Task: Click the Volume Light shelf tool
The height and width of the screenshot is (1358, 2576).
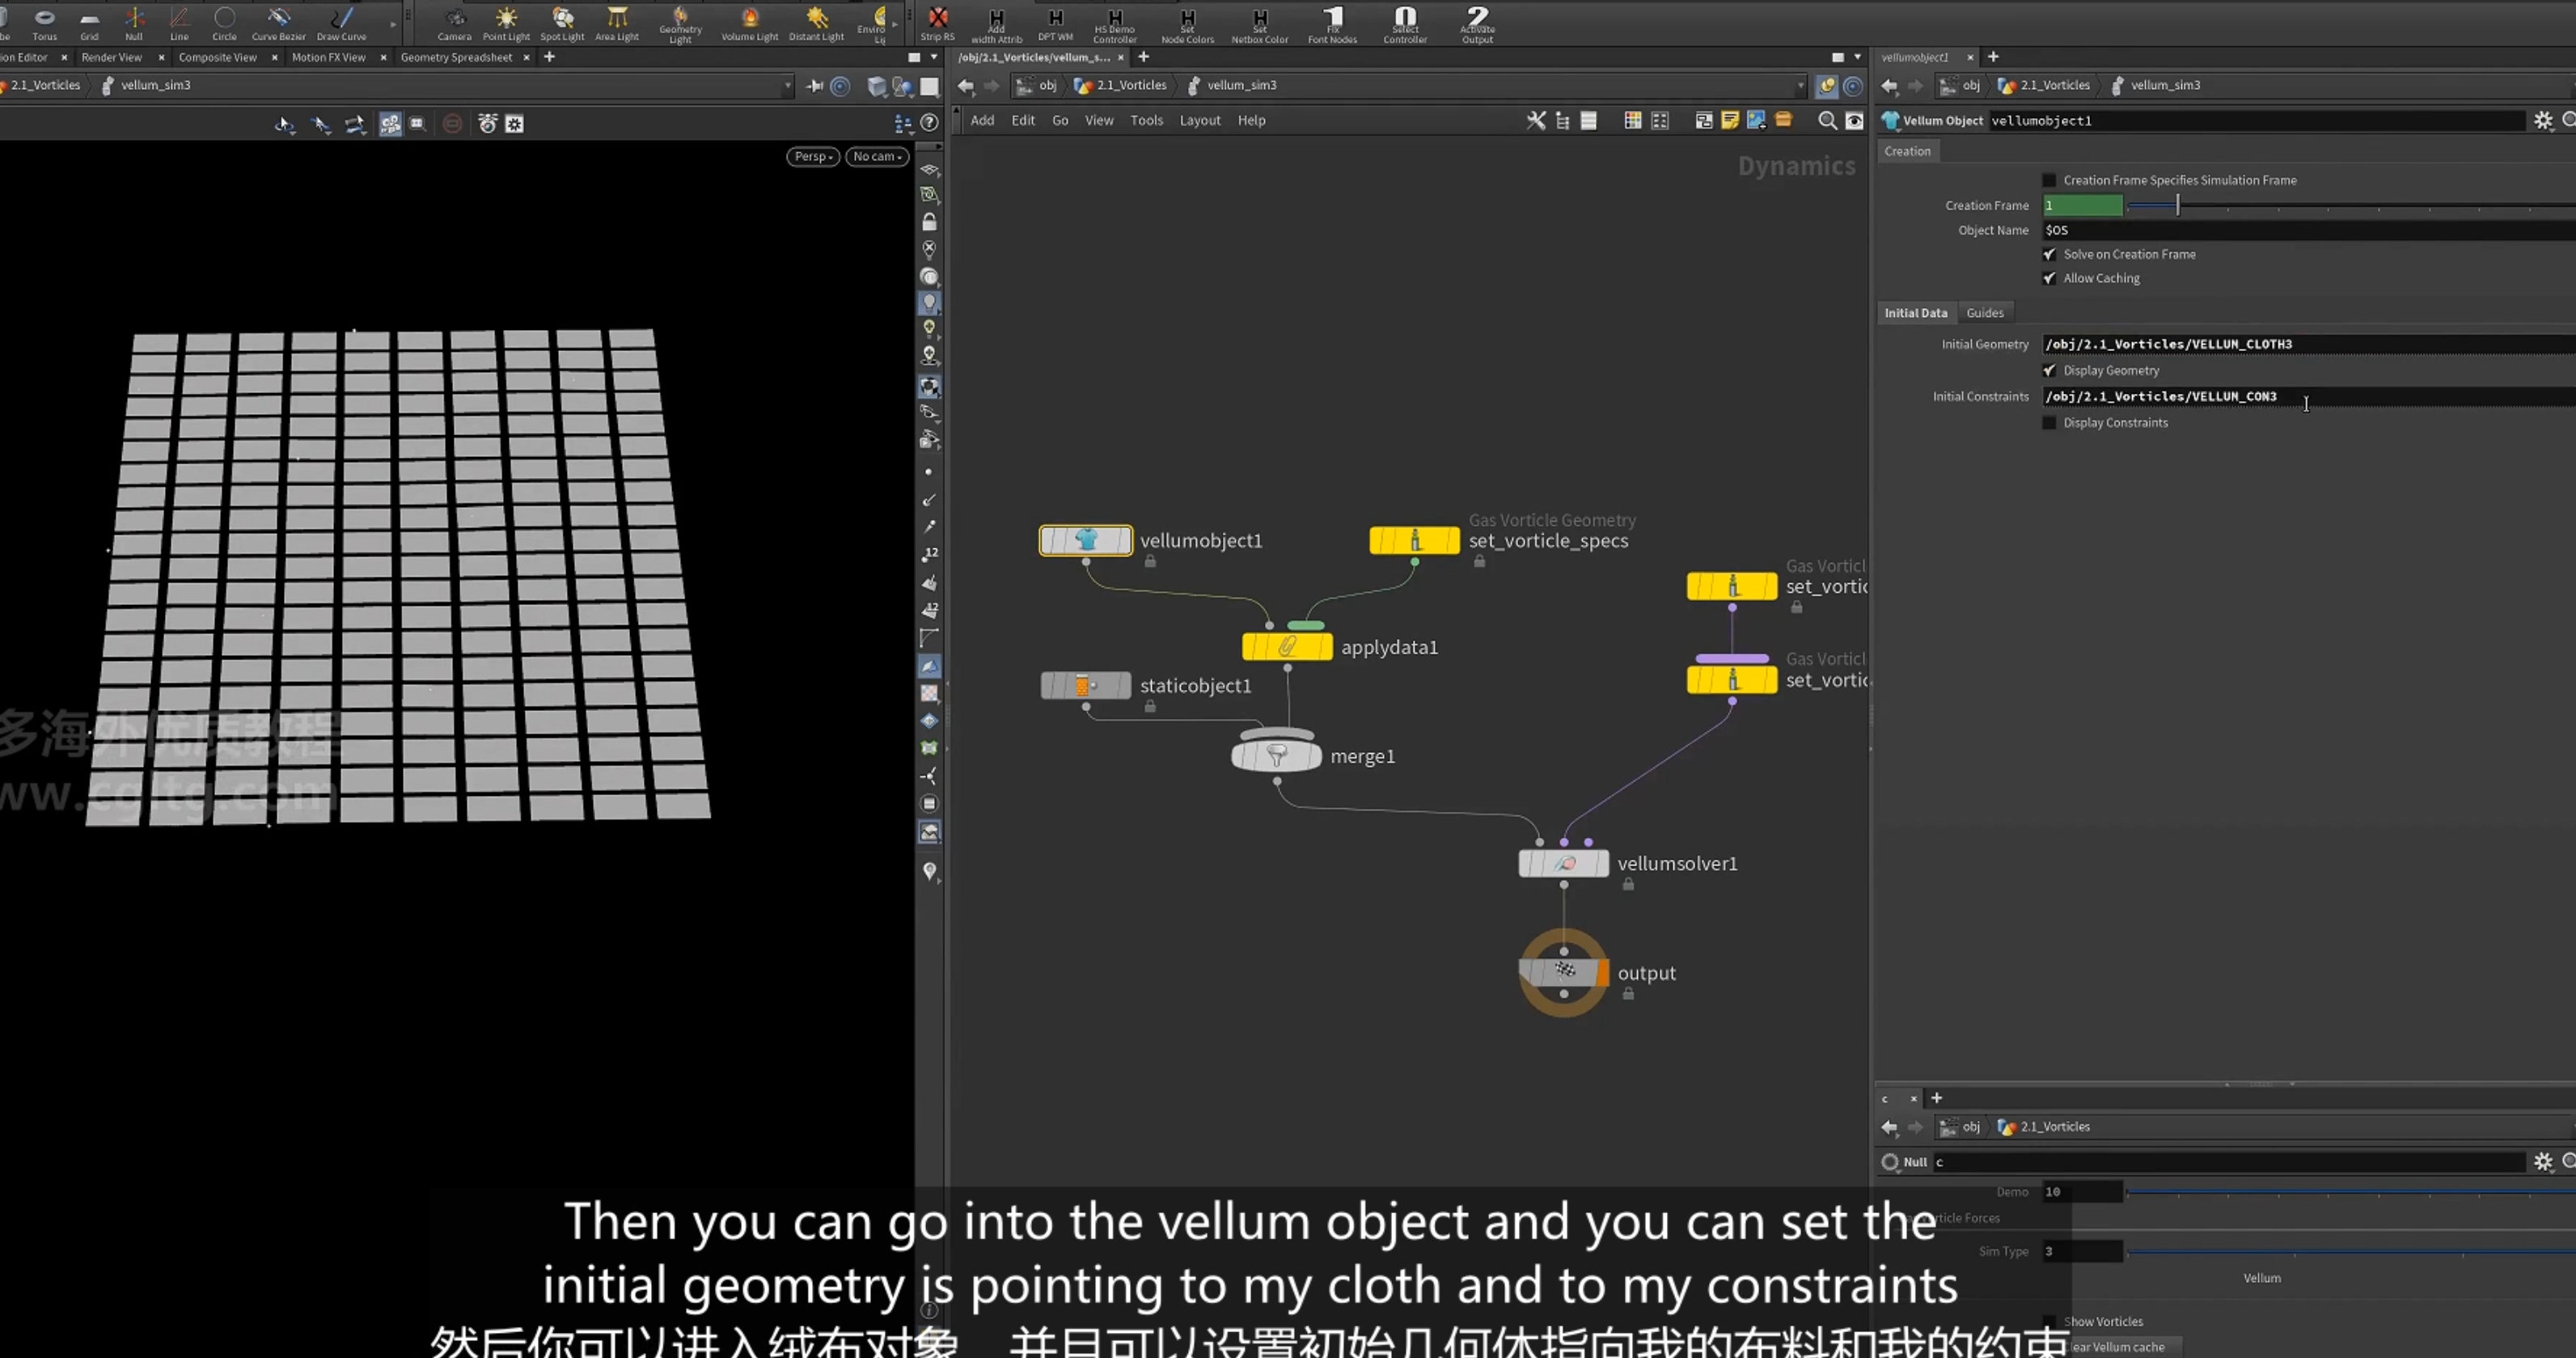Action: [749, 23]
